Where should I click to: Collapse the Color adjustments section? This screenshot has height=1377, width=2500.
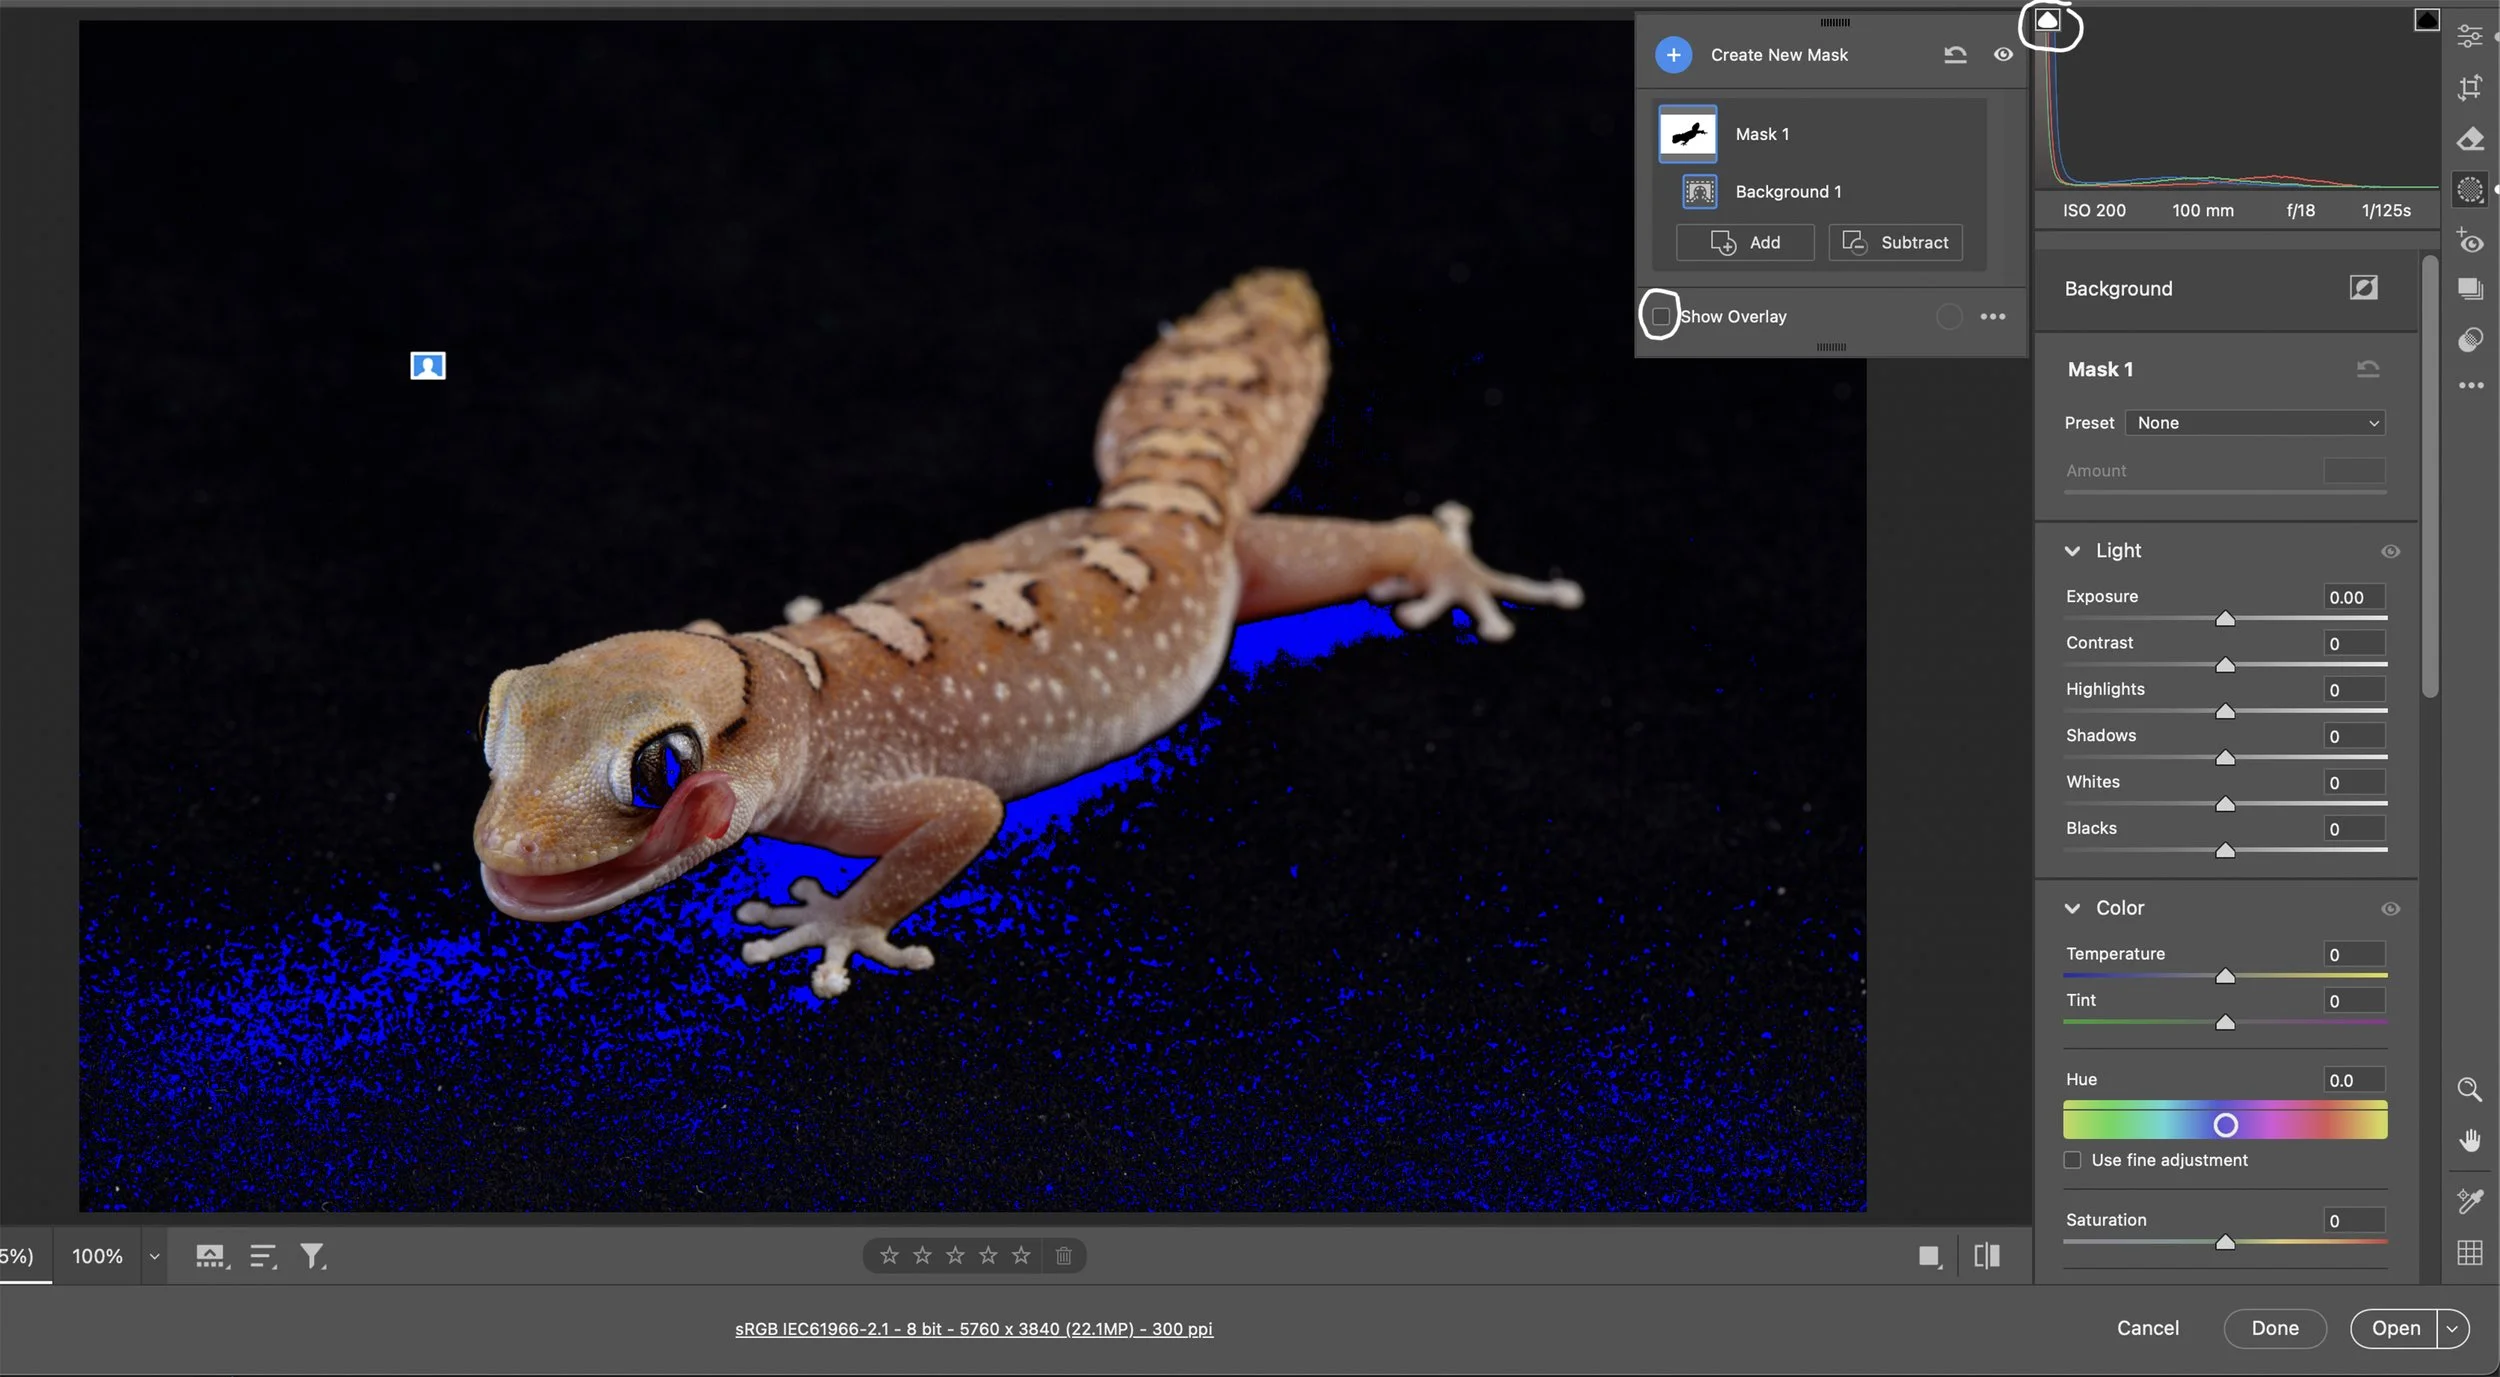2075,907
